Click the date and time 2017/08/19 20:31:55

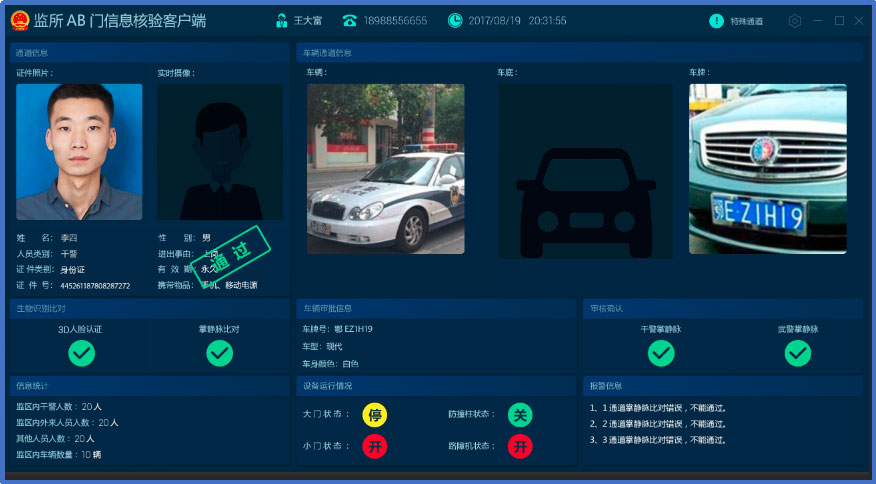coord(517,21)
